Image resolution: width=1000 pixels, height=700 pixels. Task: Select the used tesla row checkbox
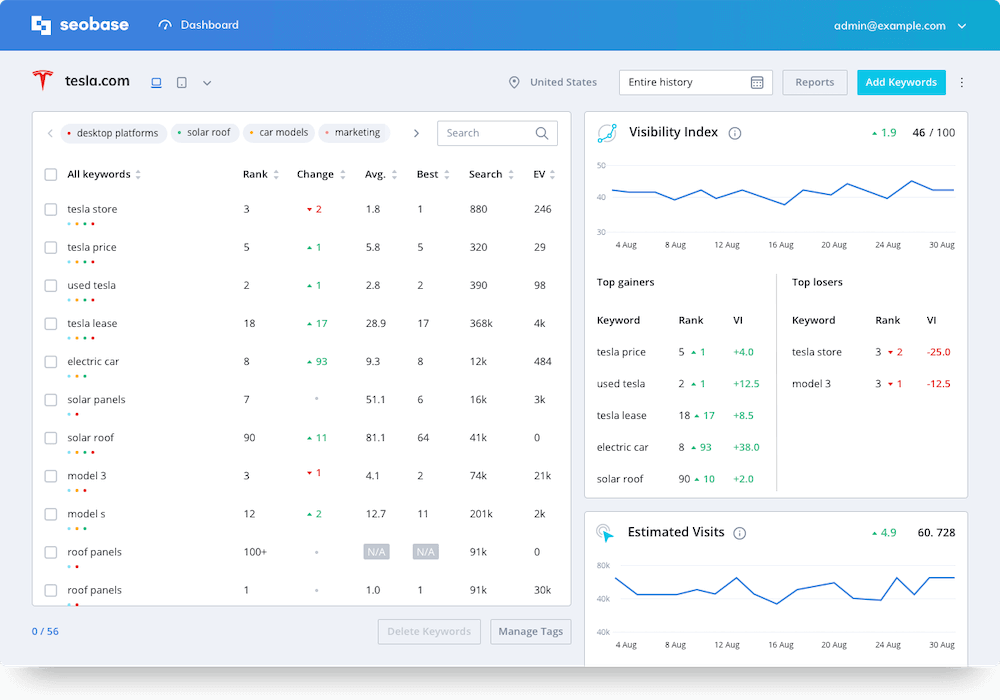[x=51, y=286]
